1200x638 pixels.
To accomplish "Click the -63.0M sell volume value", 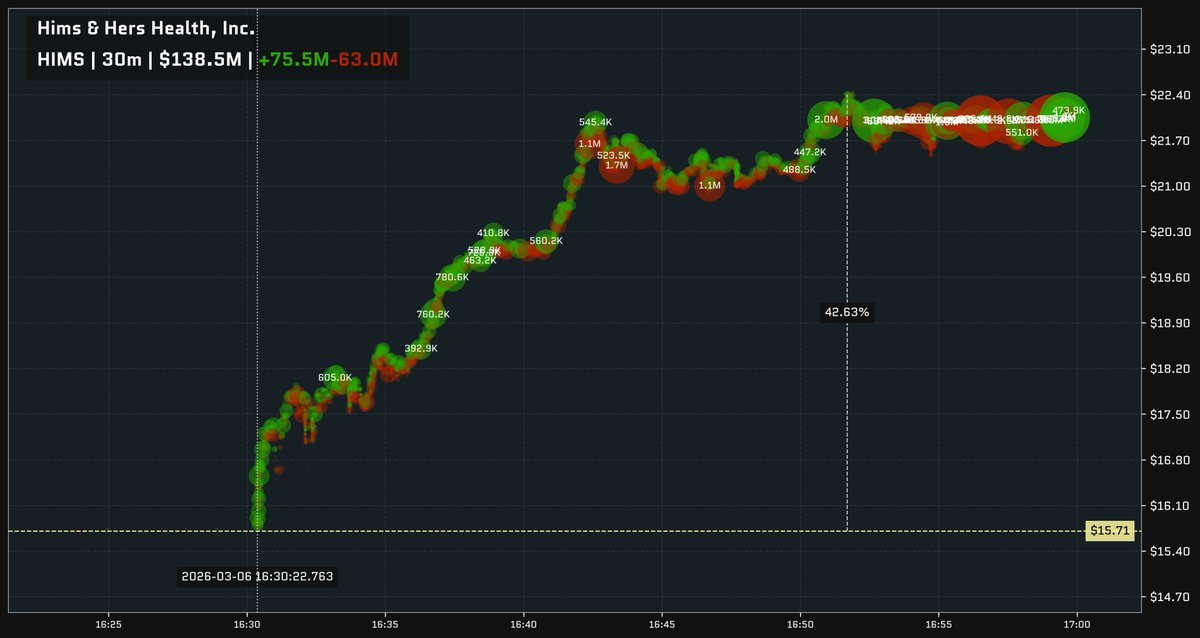I will click(364, 59).
